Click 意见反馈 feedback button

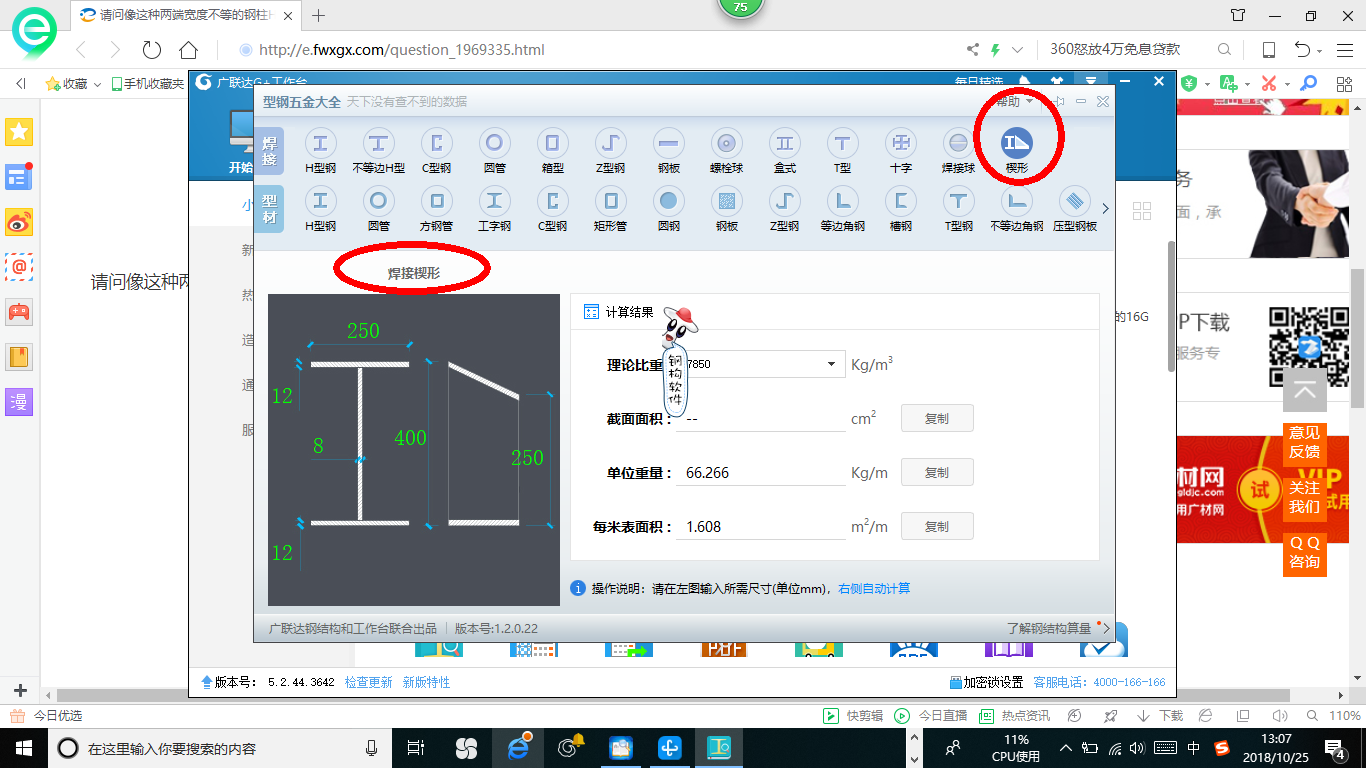(x=1304, y=442)
